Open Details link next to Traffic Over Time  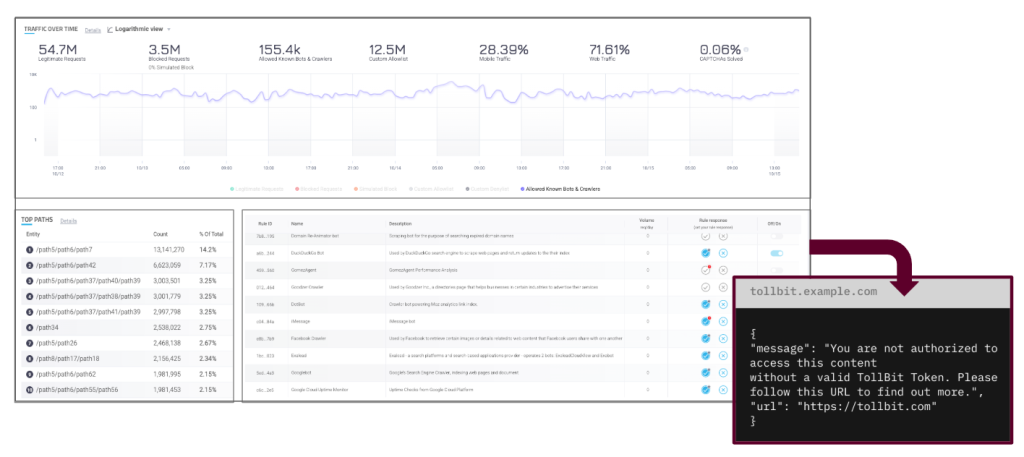(x=92, y=30)
